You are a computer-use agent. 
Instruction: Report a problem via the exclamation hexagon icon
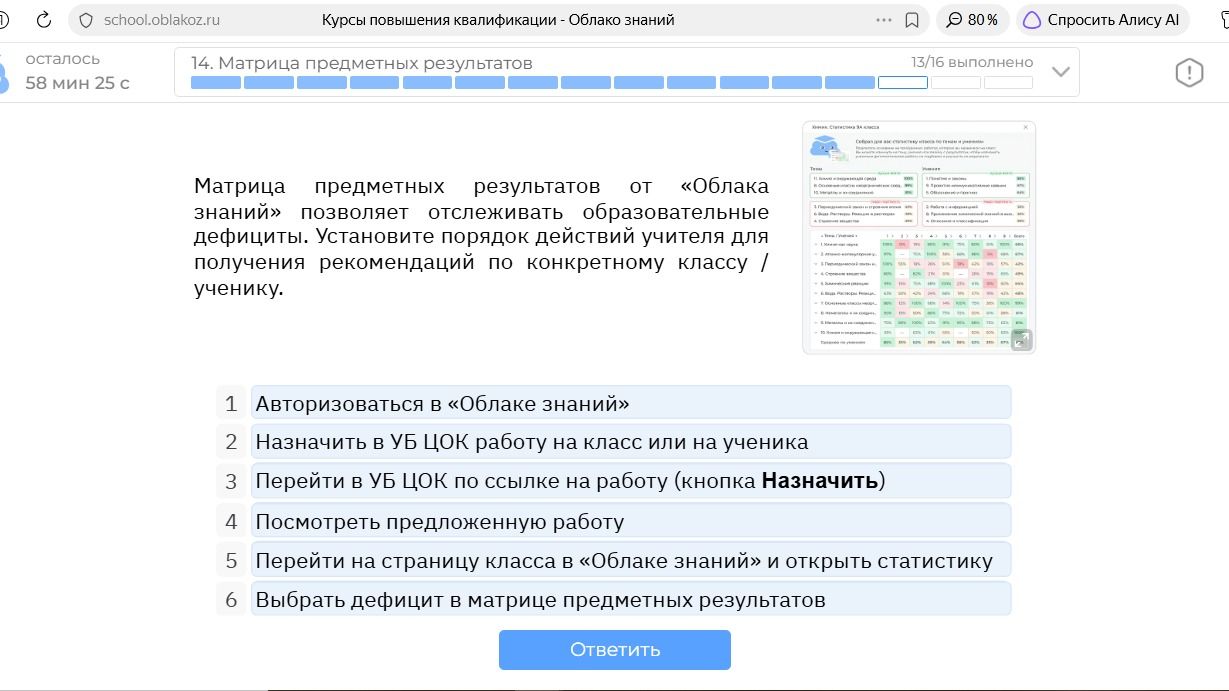tap(1189, 72)
